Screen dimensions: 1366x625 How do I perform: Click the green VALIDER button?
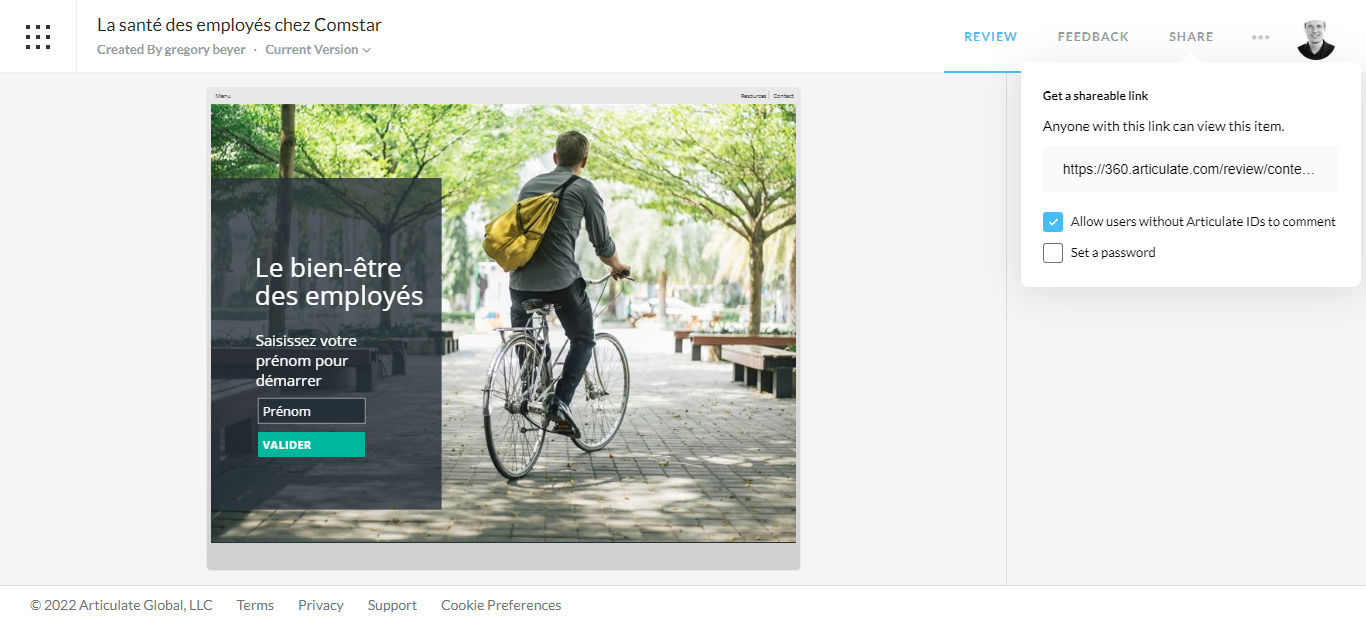tap(311, 445)
